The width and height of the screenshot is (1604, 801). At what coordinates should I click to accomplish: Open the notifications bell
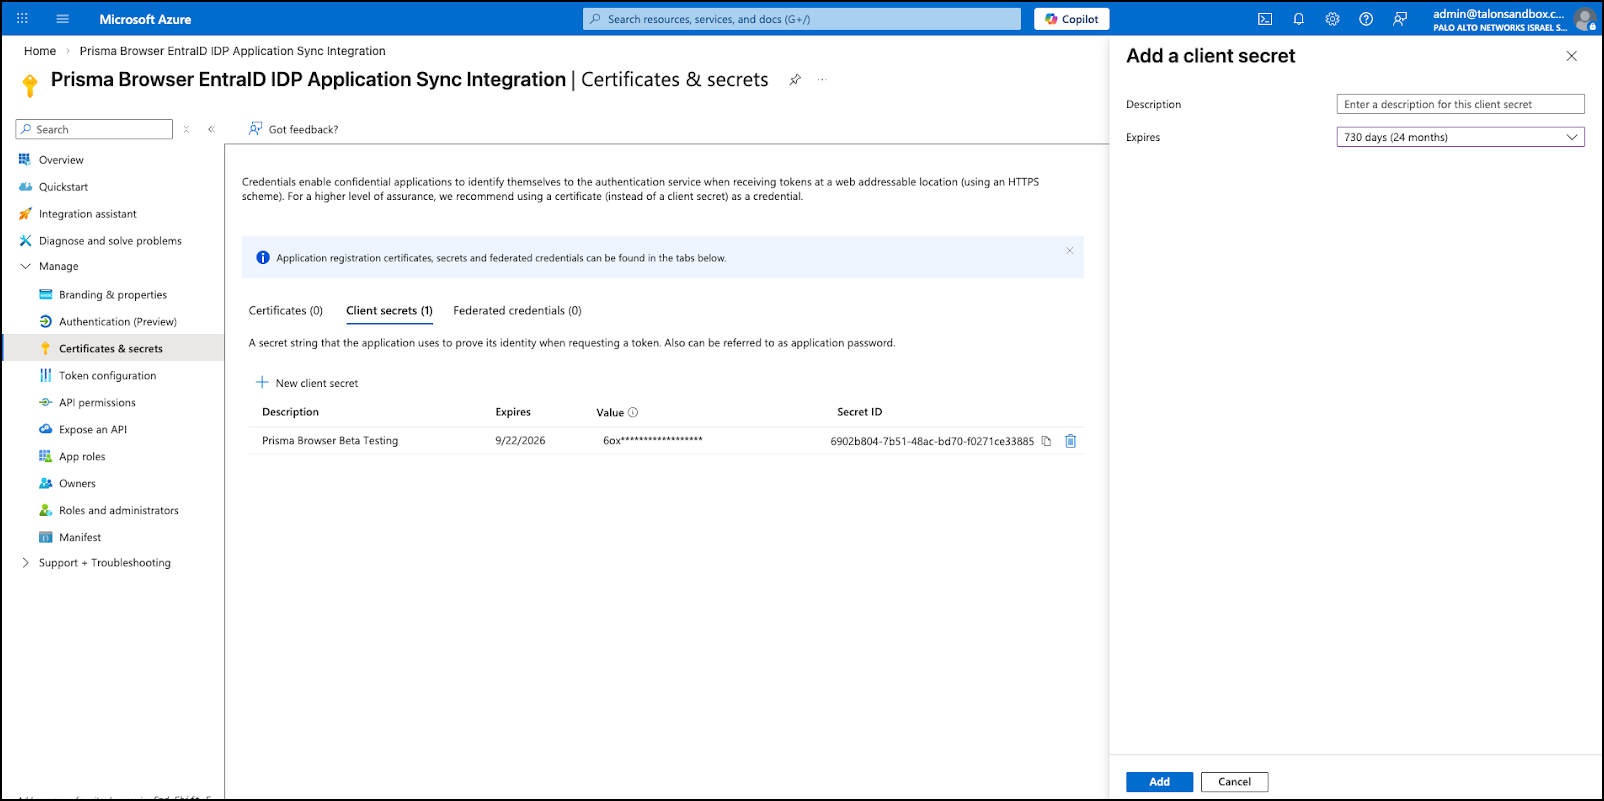(1298, 19)
